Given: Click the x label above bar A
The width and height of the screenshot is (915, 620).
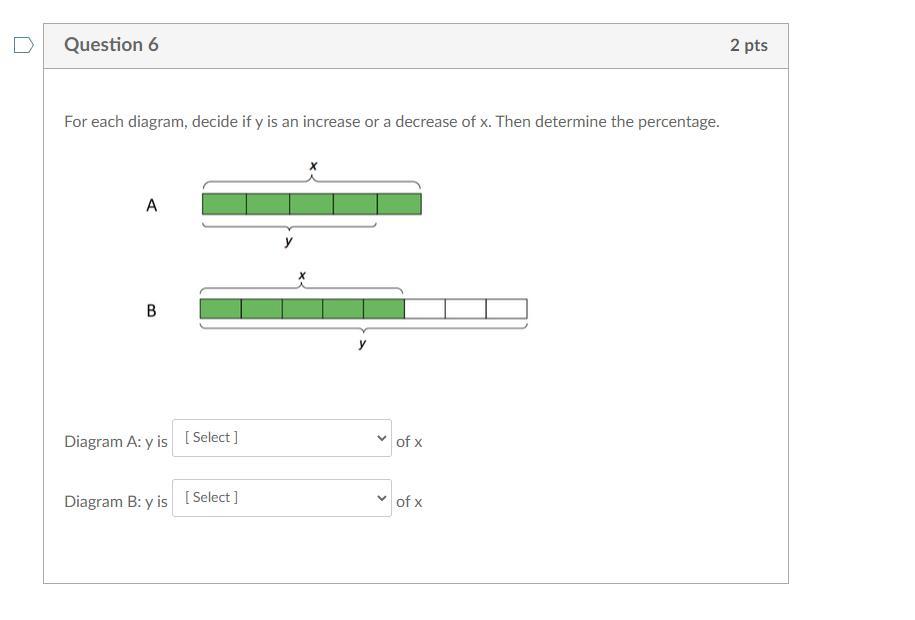Looking at the screenshot, I should [x=313, y=166].
